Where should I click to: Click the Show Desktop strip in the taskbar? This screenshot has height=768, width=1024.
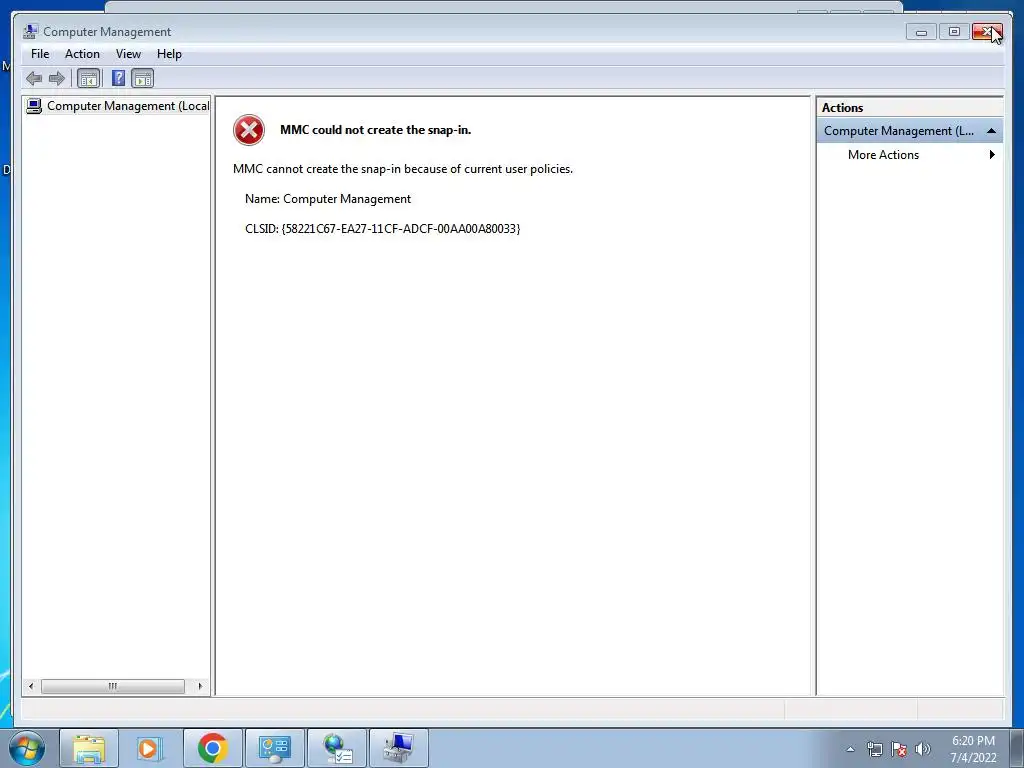tap(1017, 748)
